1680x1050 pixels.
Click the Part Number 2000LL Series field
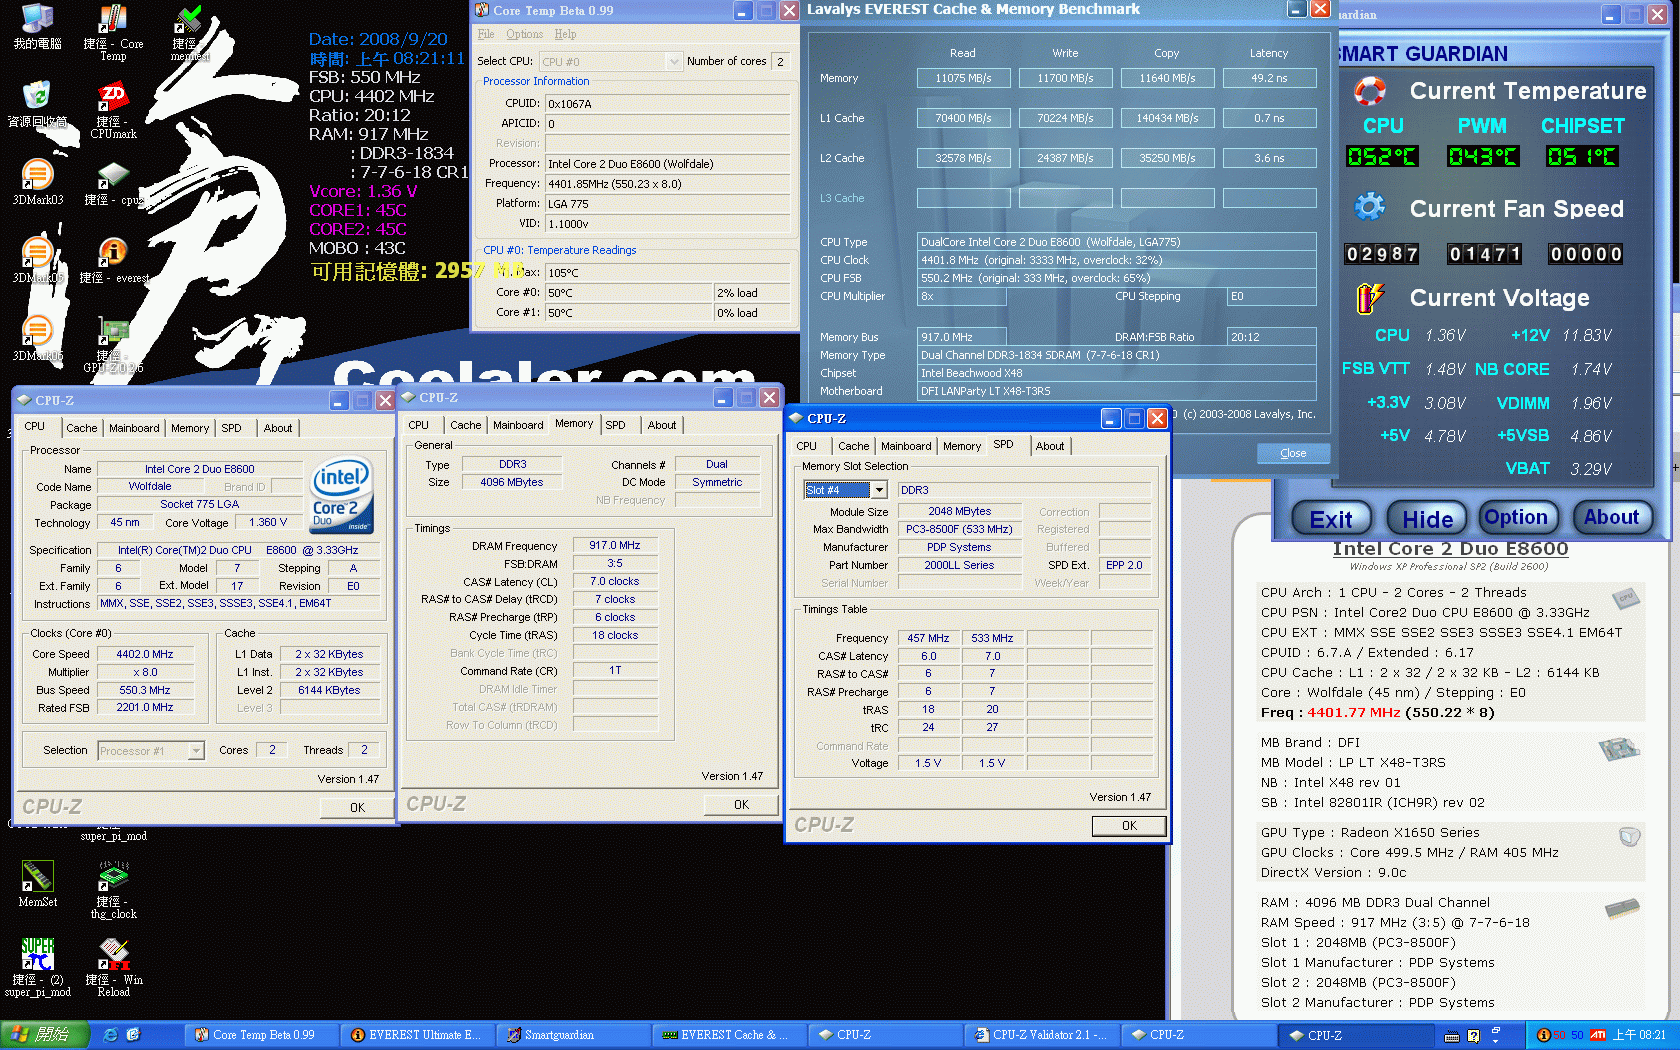point(959,565)
